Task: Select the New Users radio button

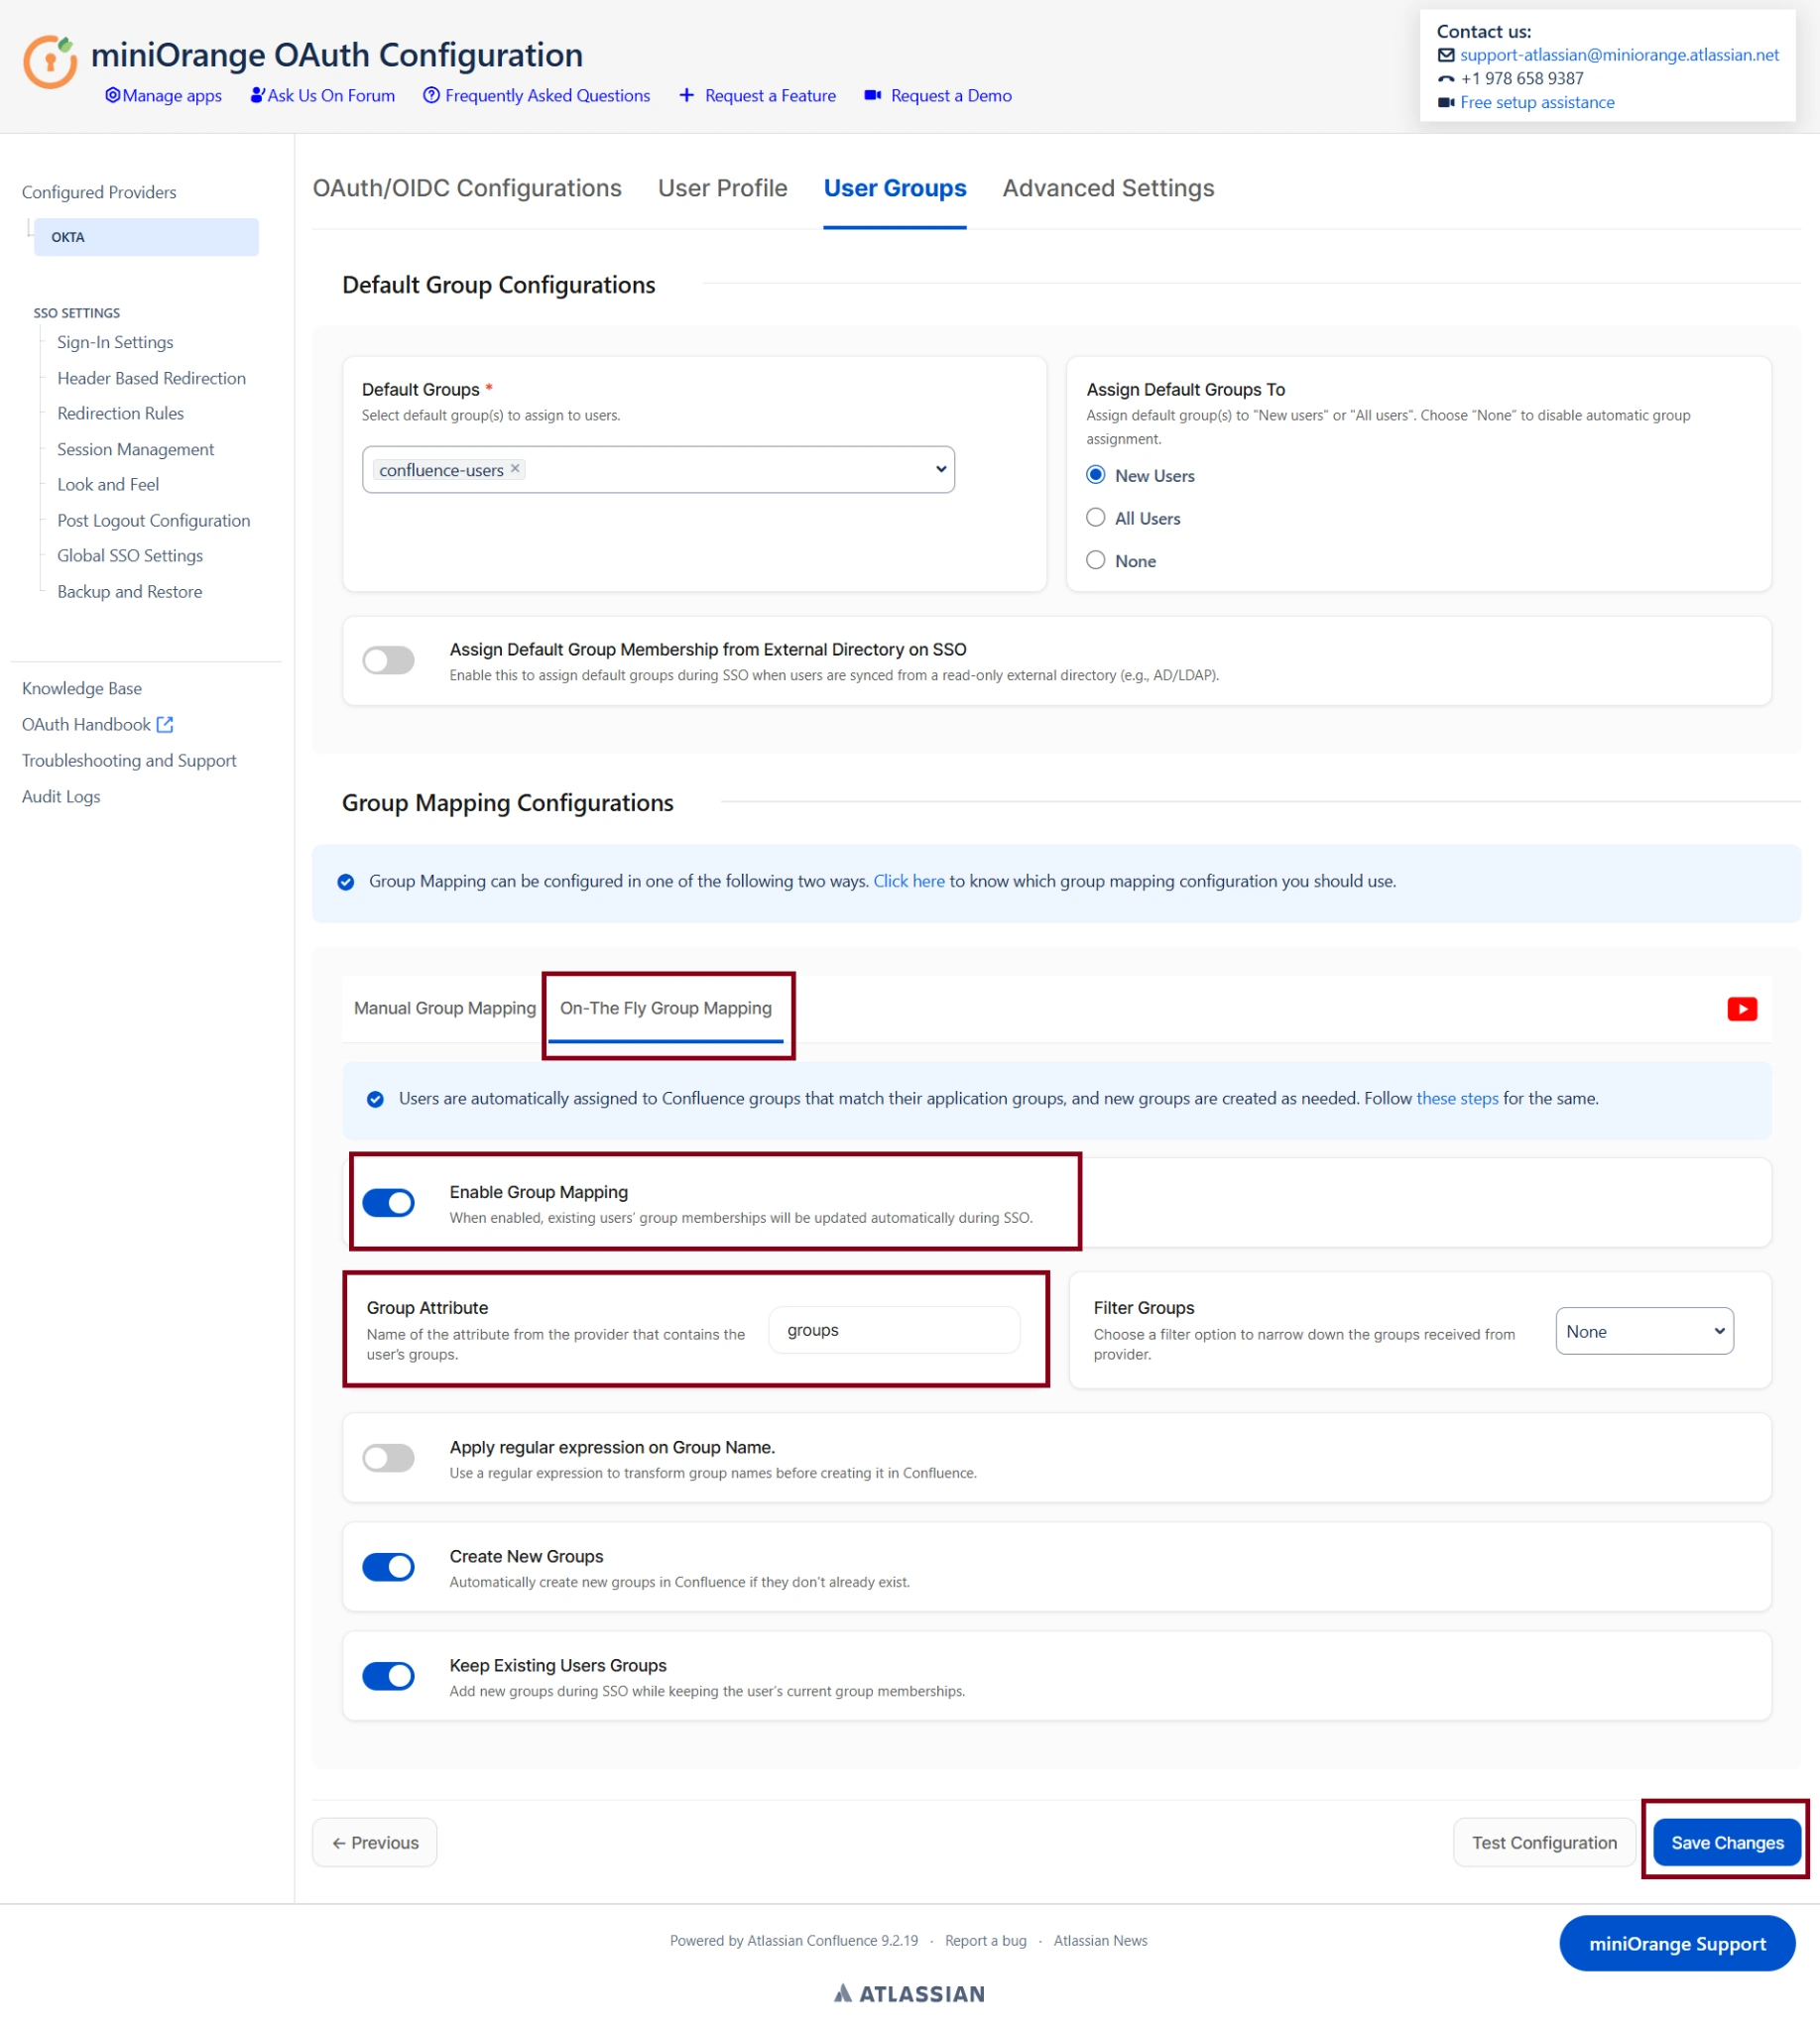Action: [x=1096, y=475]
